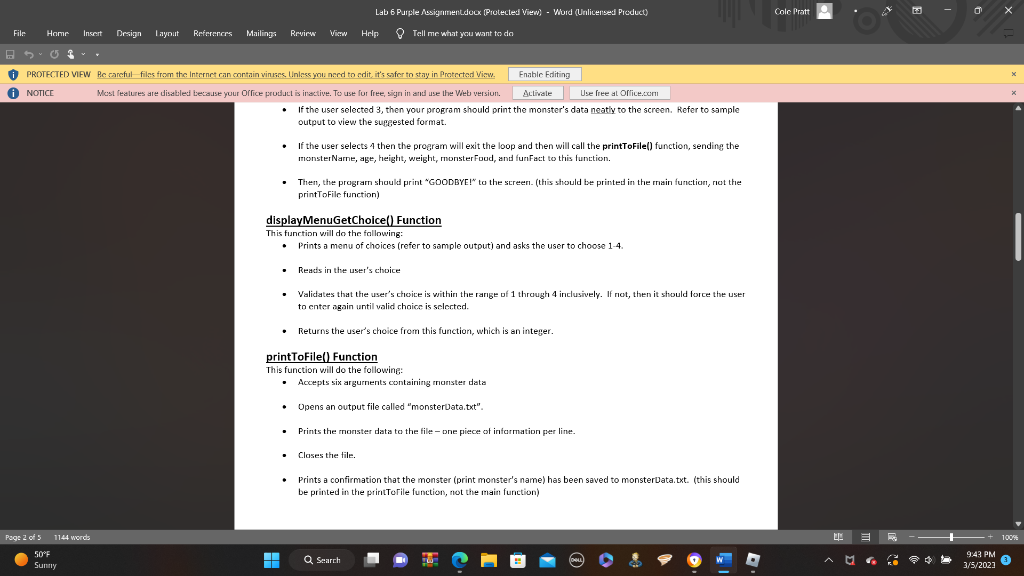Expand the Customize Quick Access Toolbar dropdown
Image resolution: width=1024 pixels, height=576 pixels.
(96, 57)
